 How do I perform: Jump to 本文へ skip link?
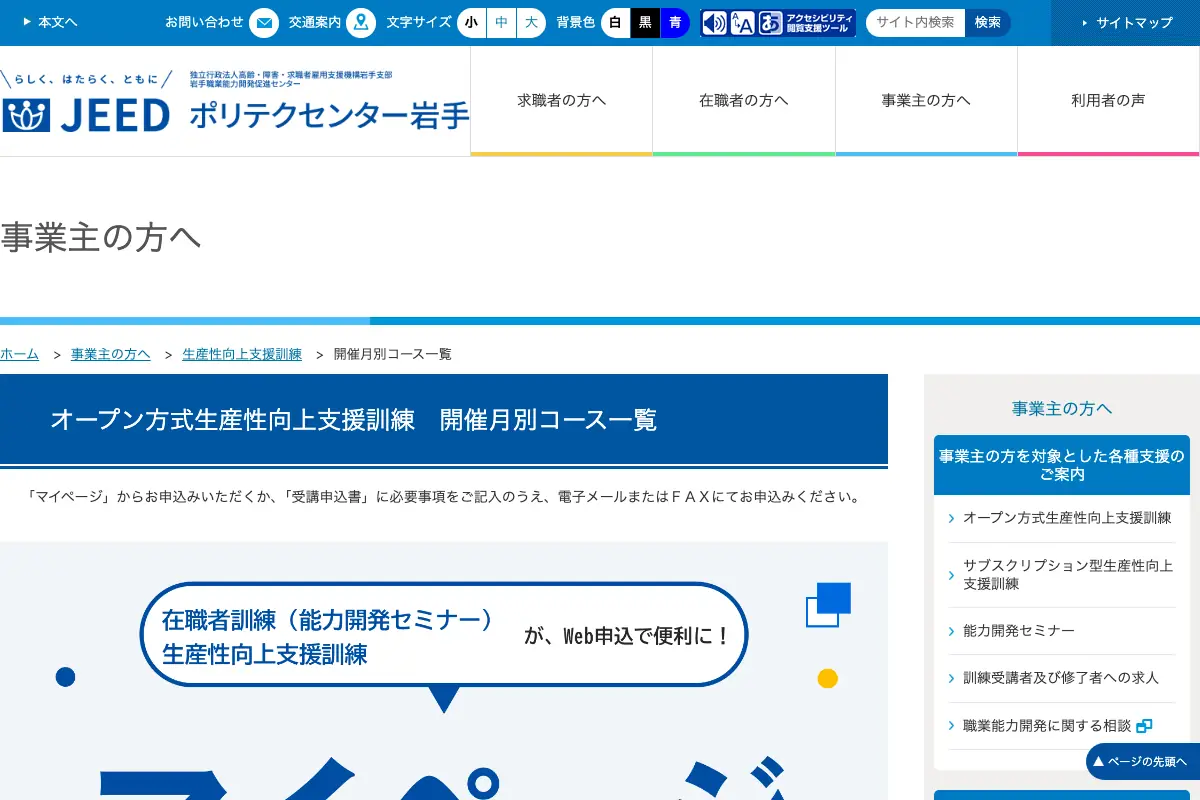click(49, 22)
